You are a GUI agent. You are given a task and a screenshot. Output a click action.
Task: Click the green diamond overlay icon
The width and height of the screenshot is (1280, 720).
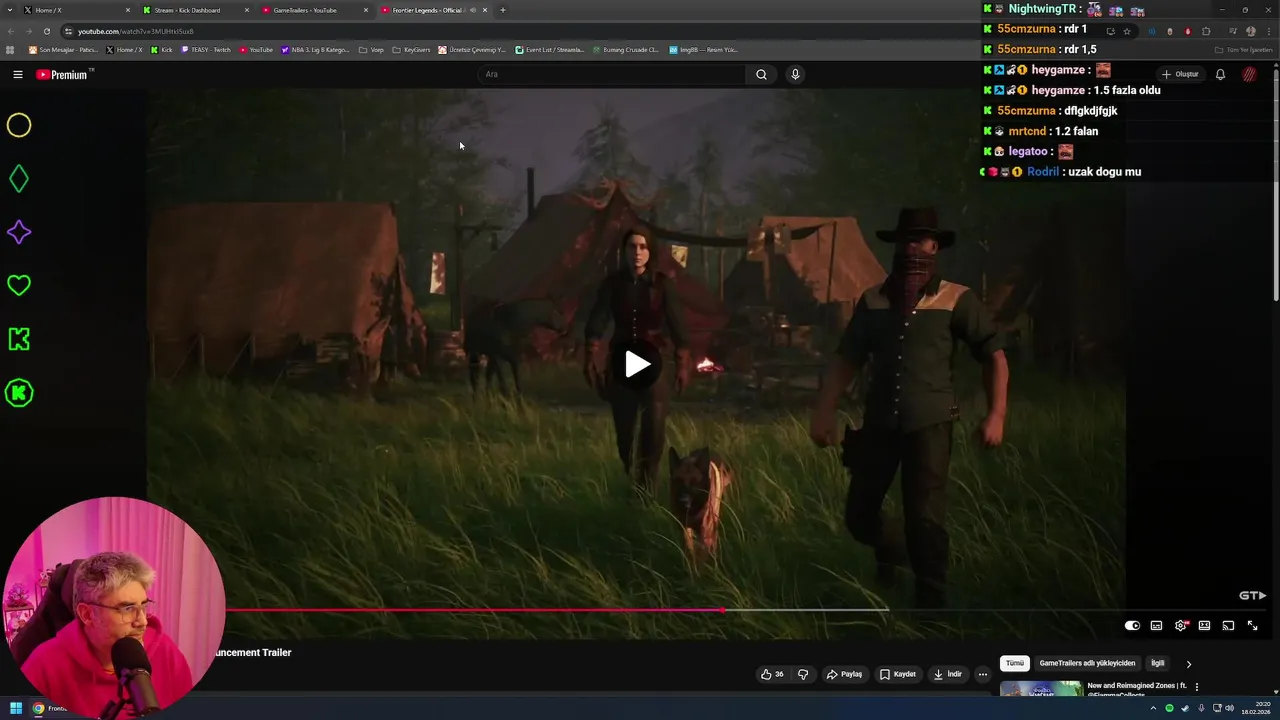tap(19, 179)
